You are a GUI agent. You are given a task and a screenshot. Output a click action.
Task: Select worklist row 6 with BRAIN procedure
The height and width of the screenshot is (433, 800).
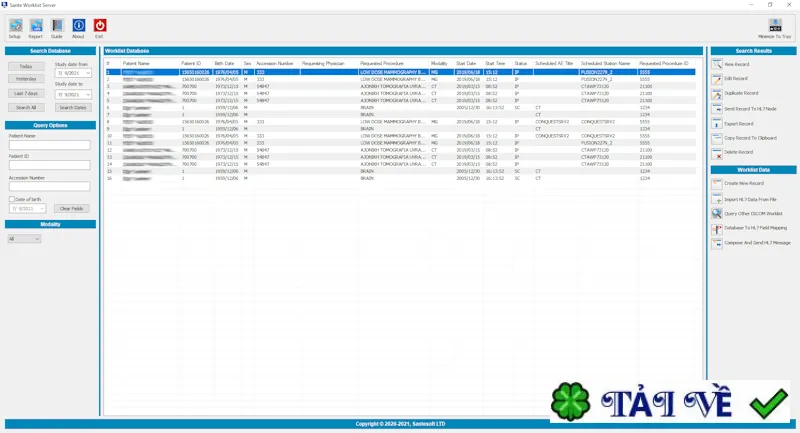point(401,108)
